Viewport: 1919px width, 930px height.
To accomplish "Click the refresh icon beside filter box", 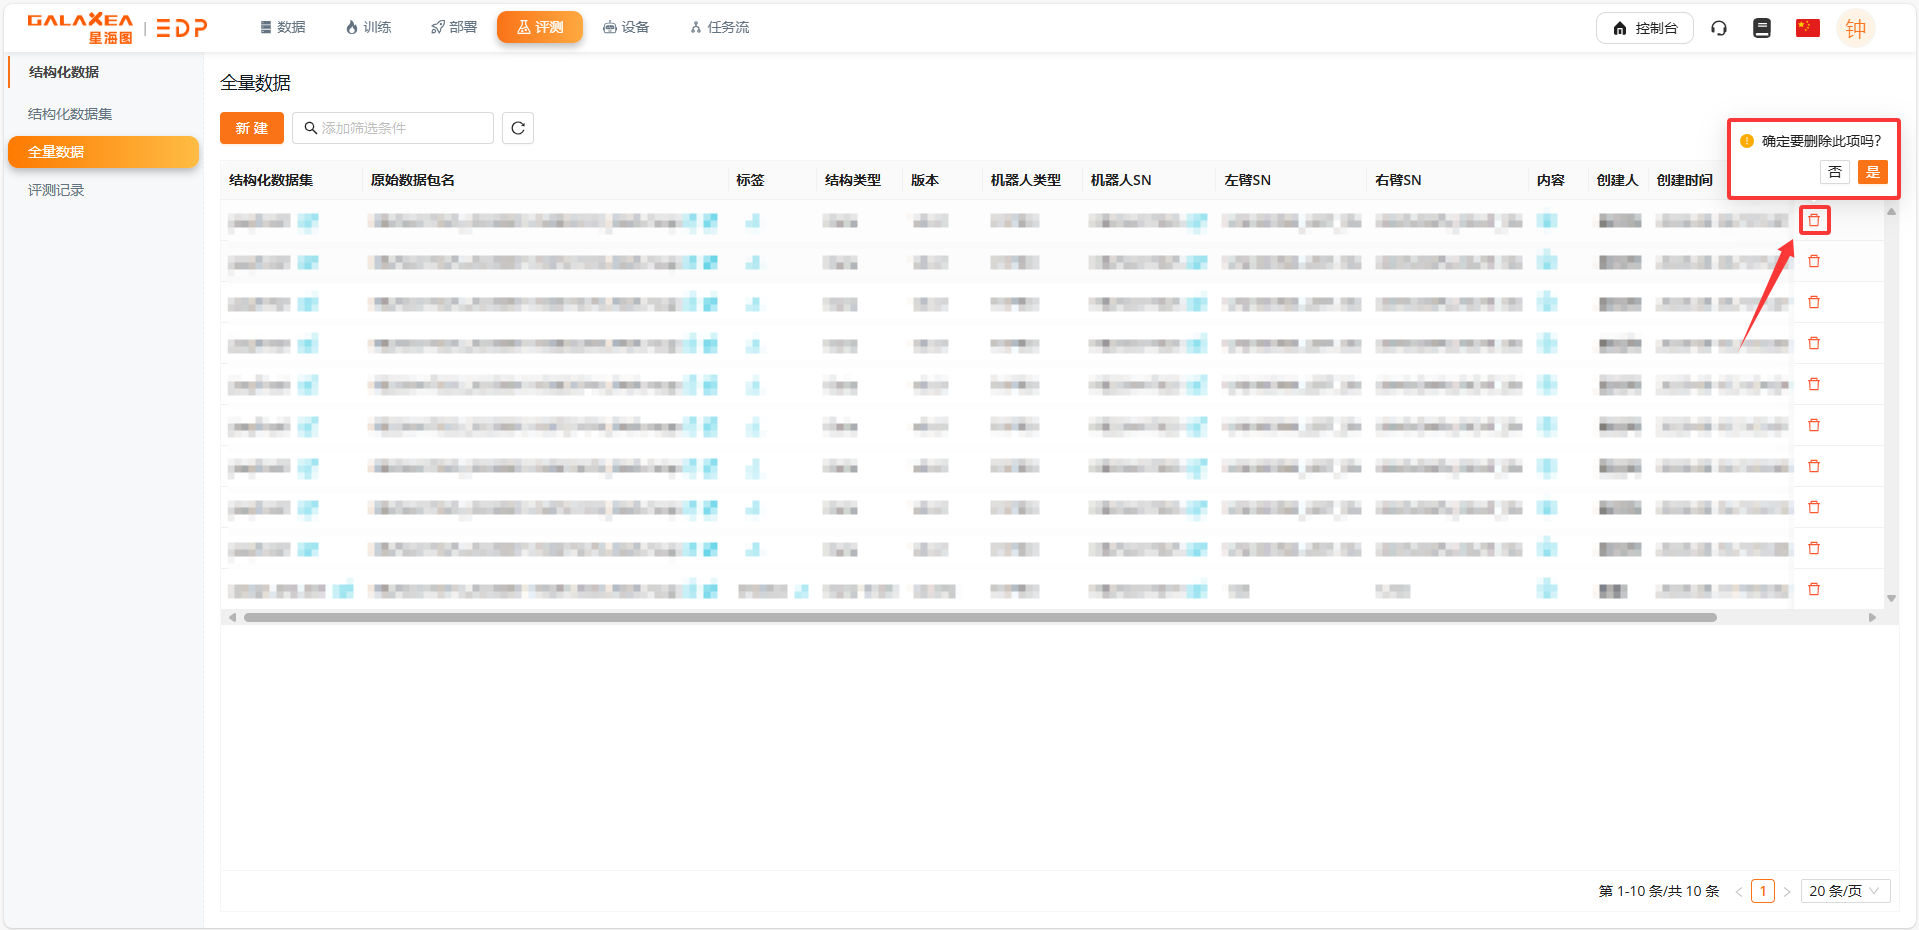I will click(517, 128).
